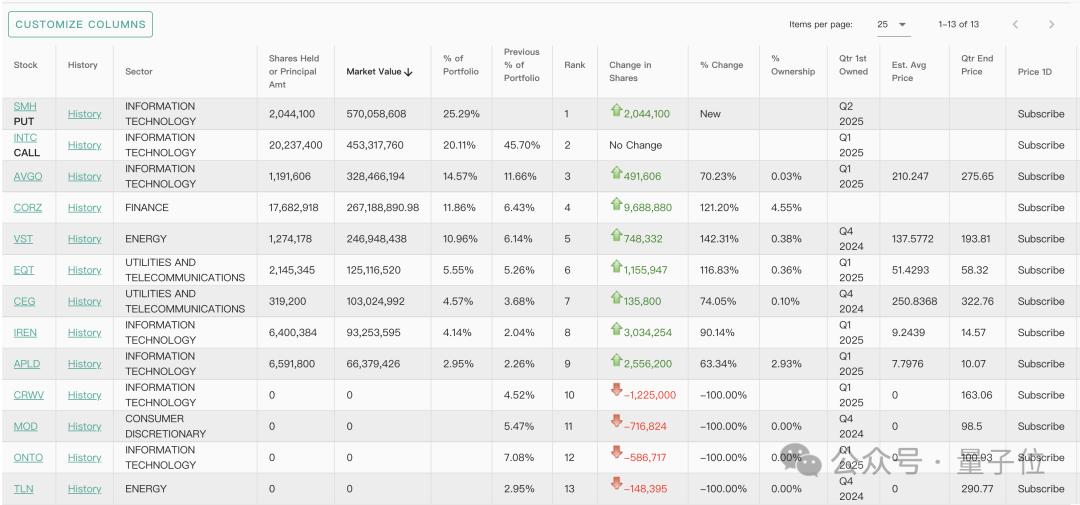The width and height of the screenshot is (1080, 505).
Task: Go to the previous page arrow
Action: [1015, 24]
